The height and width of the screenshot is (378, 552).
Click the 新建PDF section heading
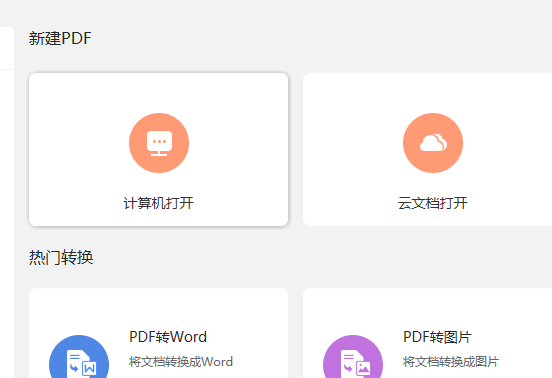pyautogui.click(x=60, y=38)
